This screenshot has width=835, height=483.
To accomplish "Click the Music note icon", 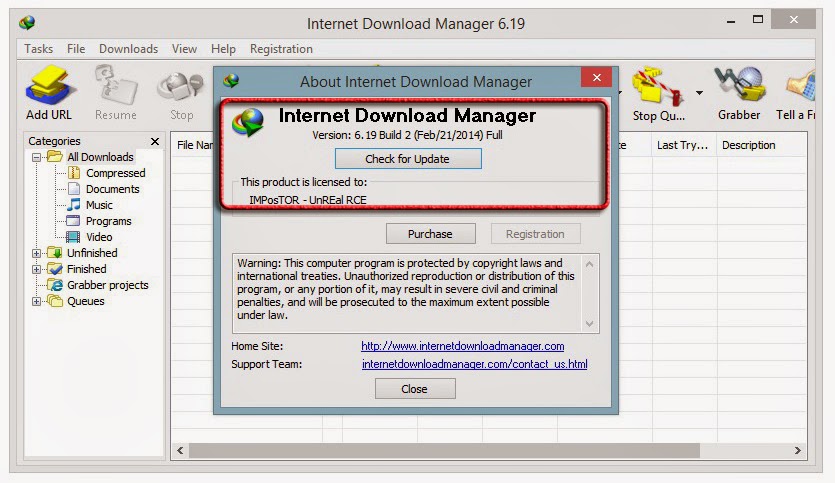I will coord(74,205).
